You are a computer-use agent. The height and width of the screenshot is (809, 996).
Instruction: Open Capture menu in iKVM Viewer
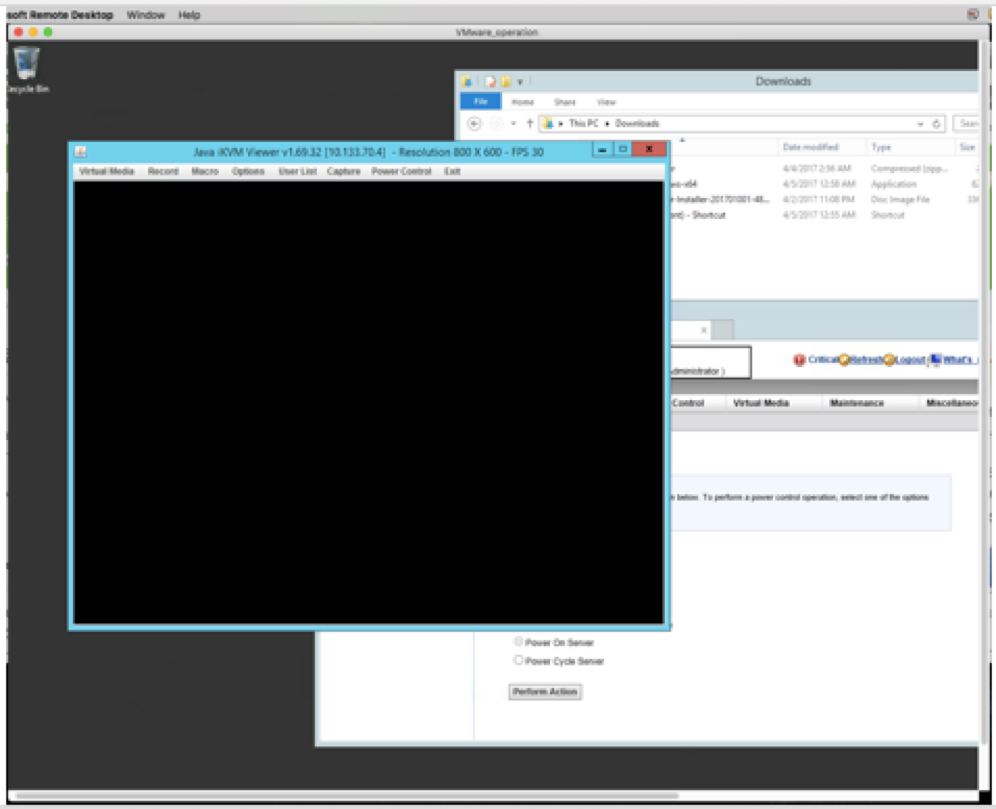coord(344,171)
